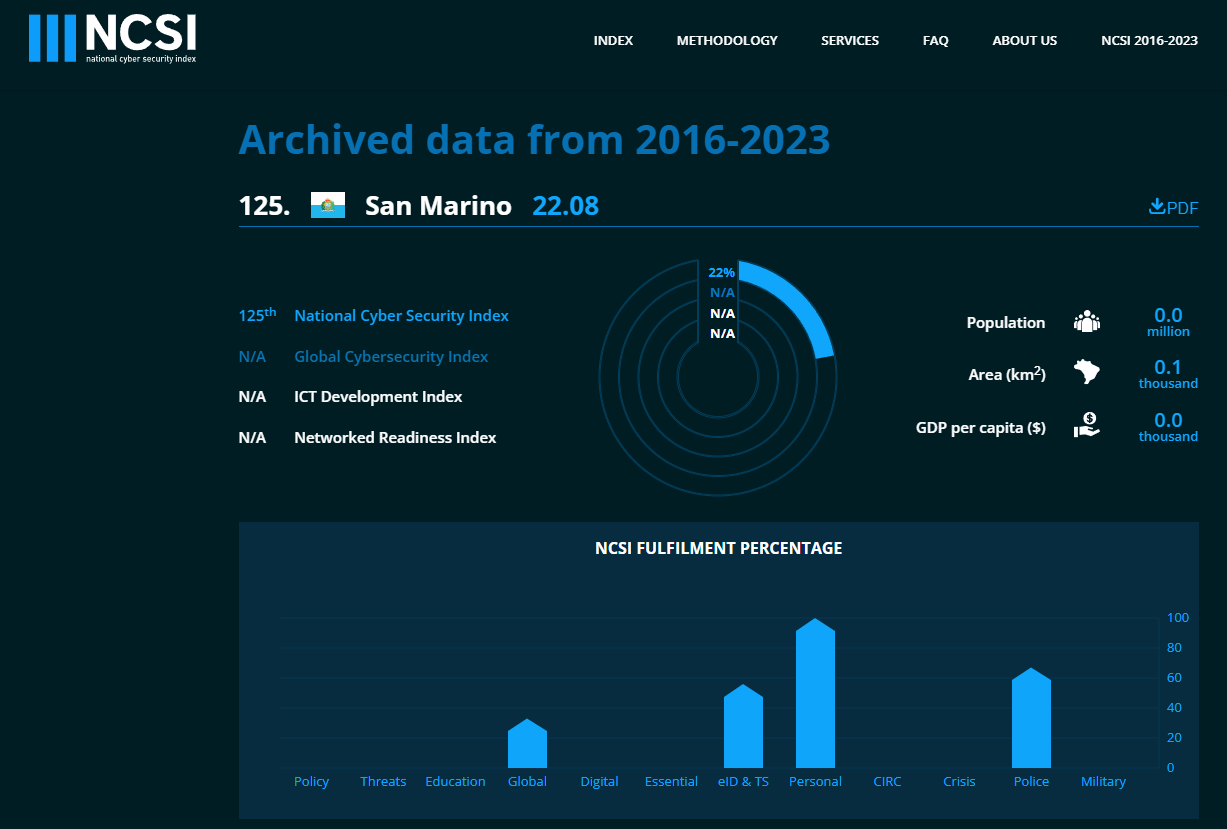Open the SERVICES menu item
The width and height of the screenshot is (1227, 829).
point(850,41)
